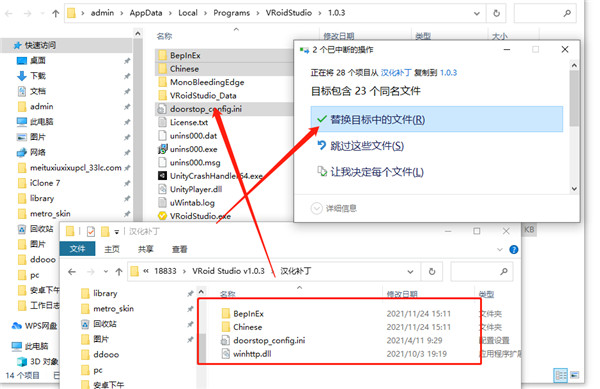Click the up-arrow in the 汉化补丁 window
The width and height of the screenshot is (600, 389).
119,272
